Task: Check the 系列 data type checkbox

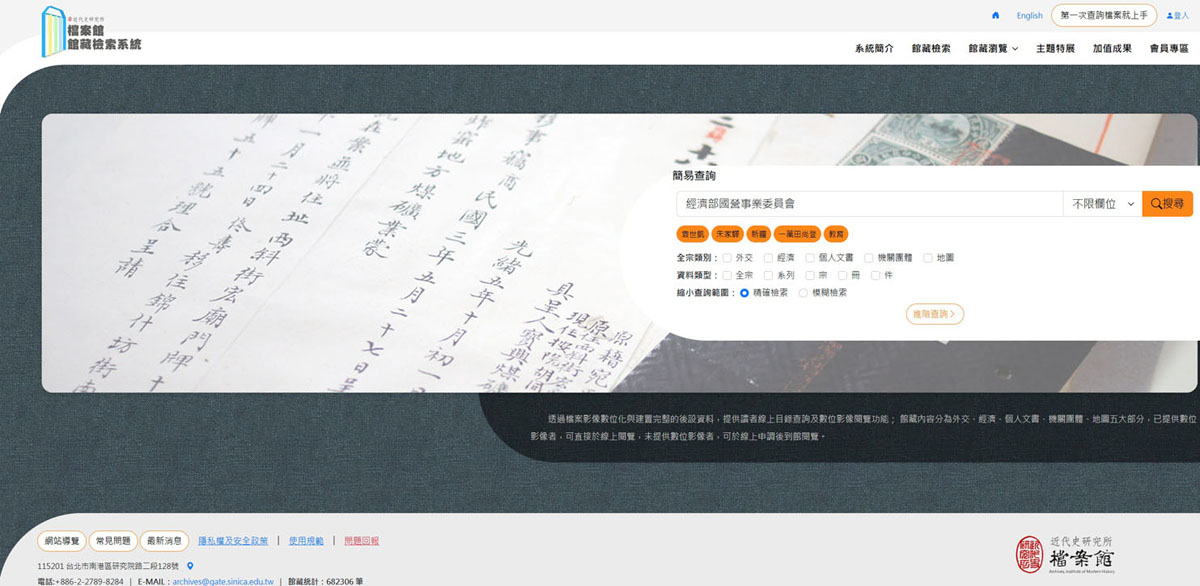Action: [768, 275]
